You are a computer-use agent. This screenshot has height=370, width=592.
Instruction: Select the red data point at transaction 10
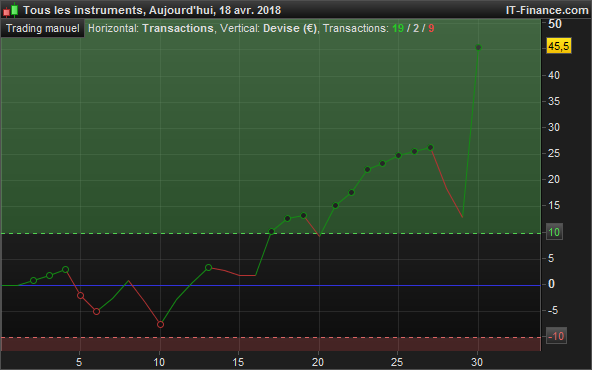point(160,325)
